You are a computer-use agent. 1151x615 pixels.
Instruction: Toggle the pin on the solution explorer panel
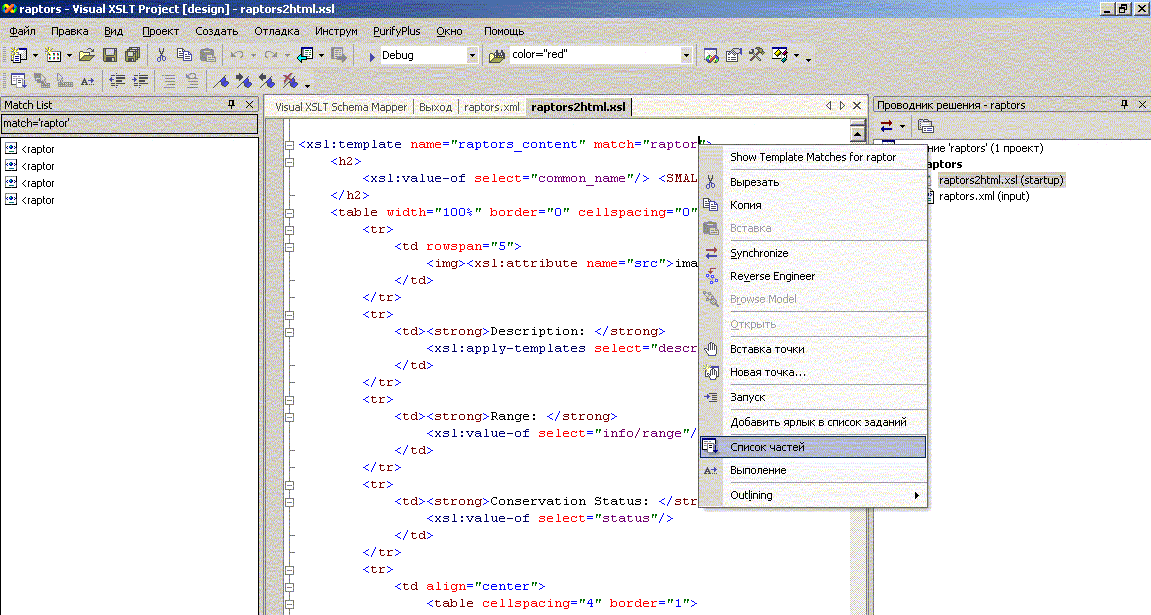[1124, 104]
